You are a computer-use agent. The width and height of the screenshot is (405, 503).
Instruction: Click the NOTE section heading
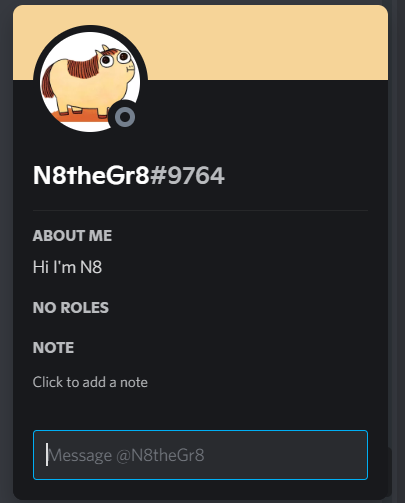click(x=53, y=348)
